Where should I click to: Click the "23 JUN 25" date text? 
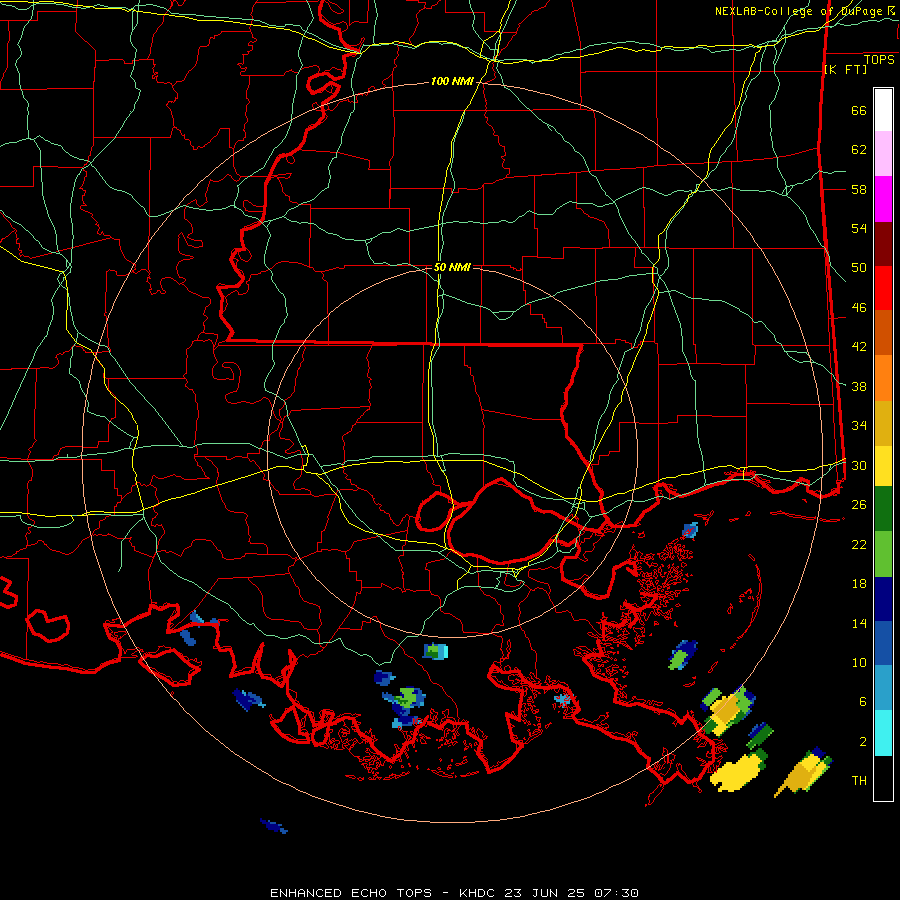[545, 893]
